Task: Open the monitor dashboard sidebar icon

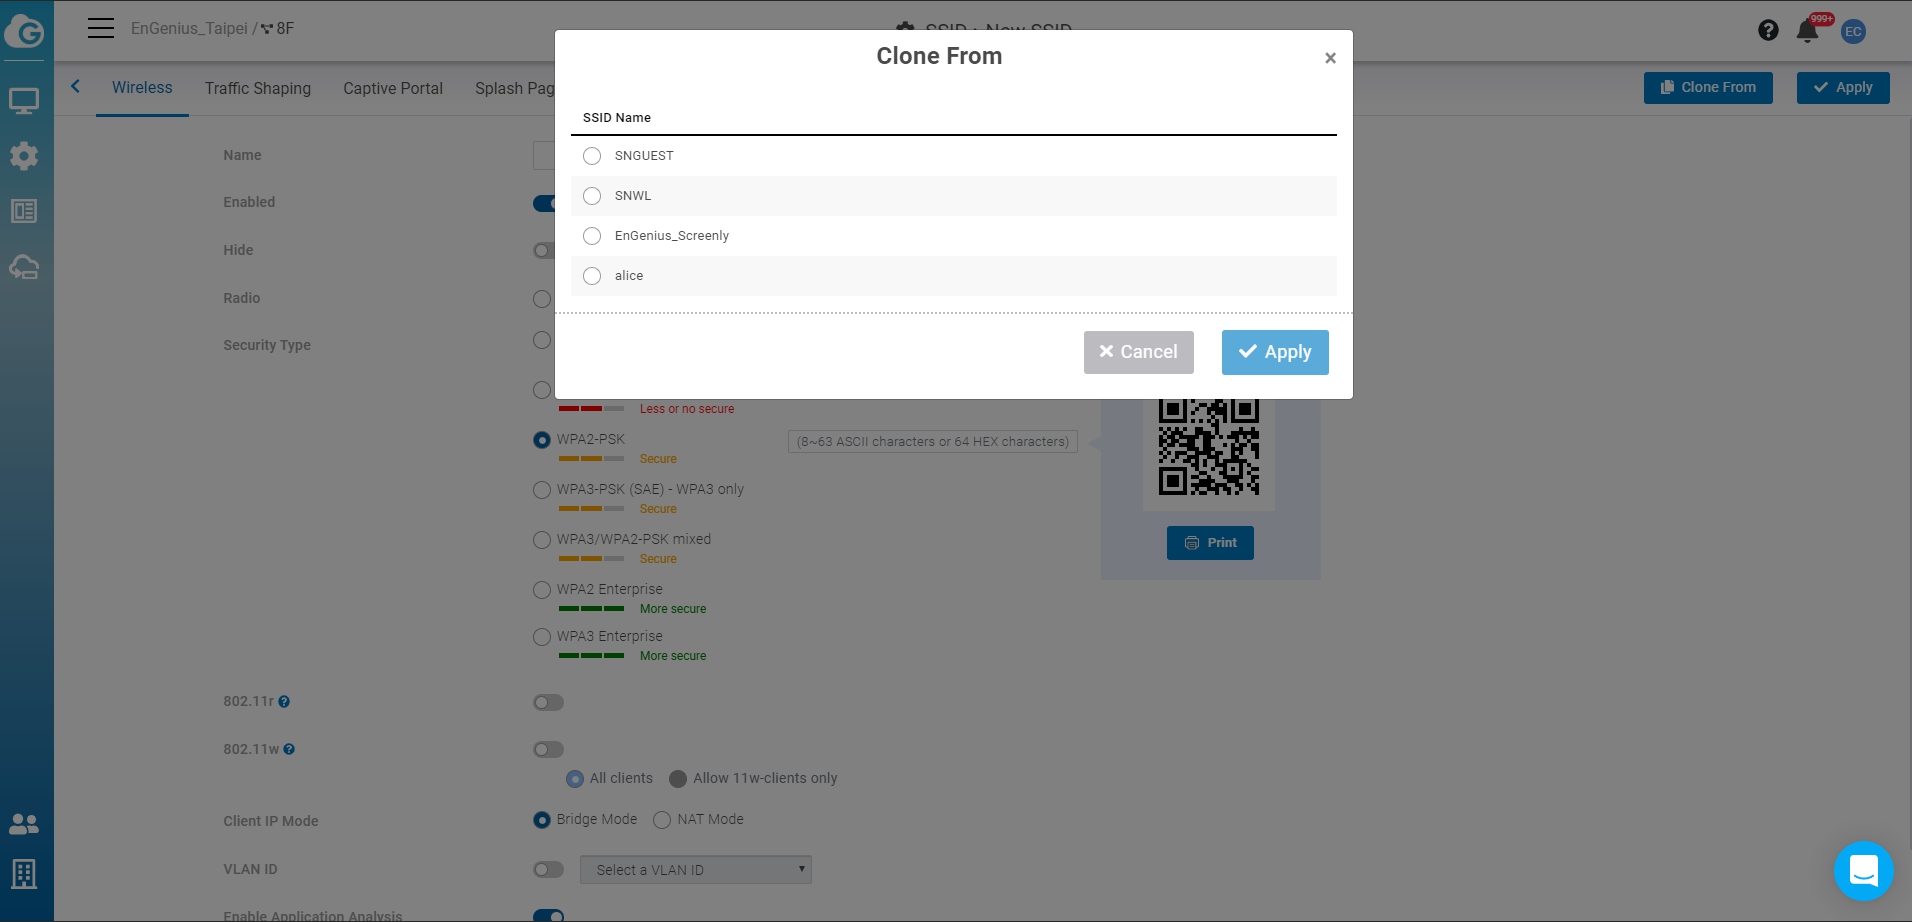Action: [24, 101]
